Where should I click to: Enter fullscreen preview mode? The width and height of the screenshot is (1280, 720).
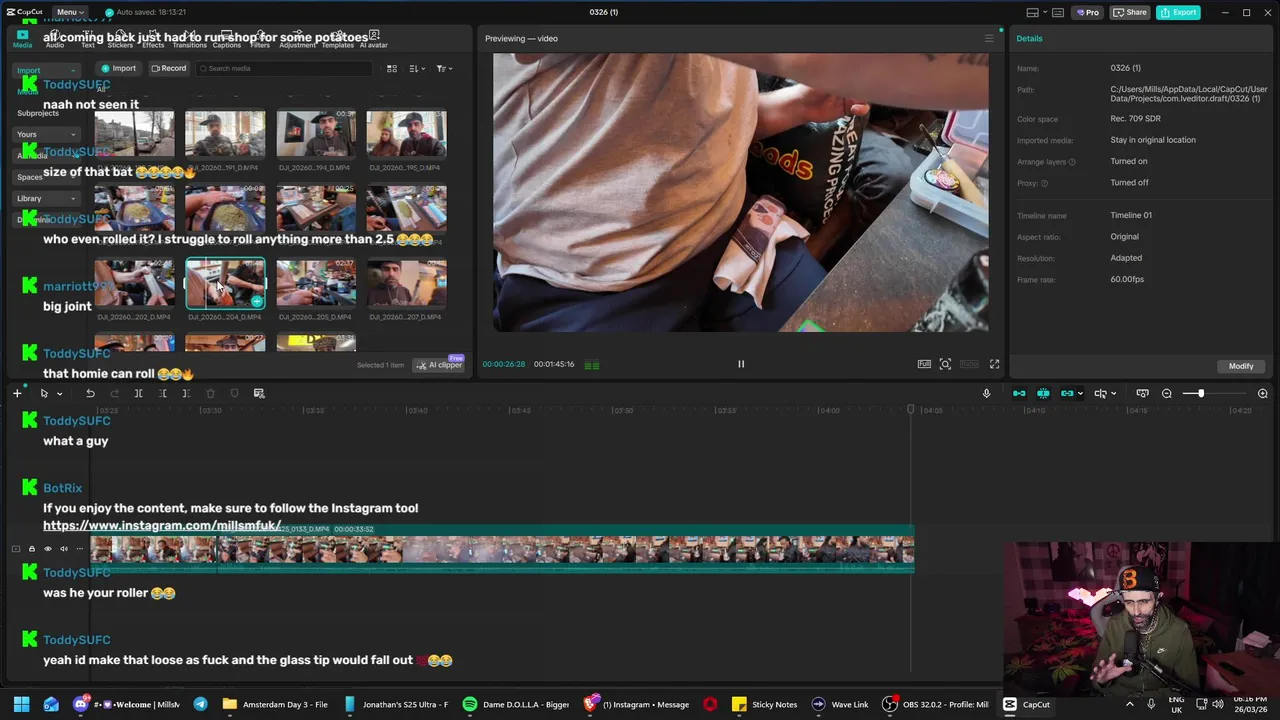tap(994, 364)
